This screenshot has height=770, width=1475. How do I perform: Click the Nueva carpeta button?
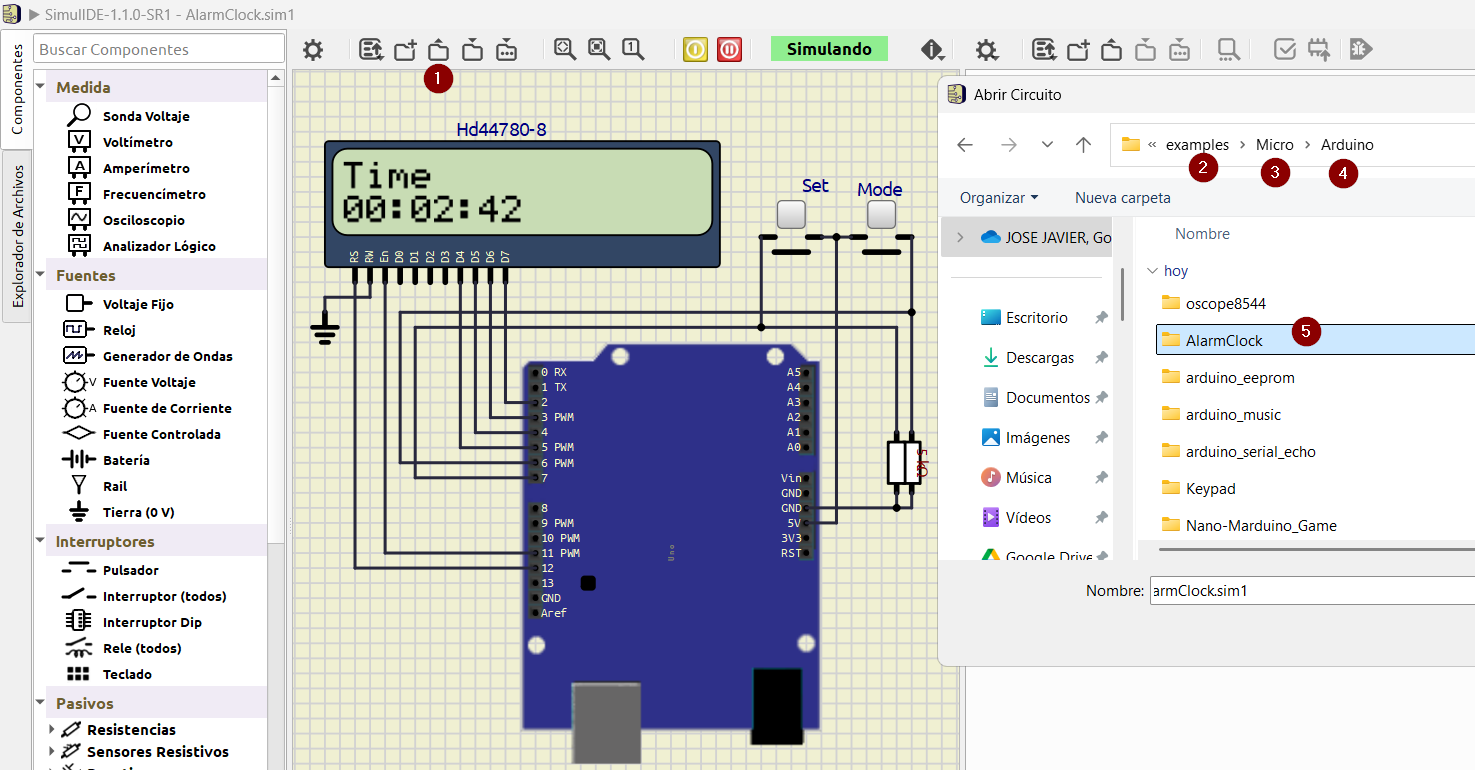coord(1123,198)
